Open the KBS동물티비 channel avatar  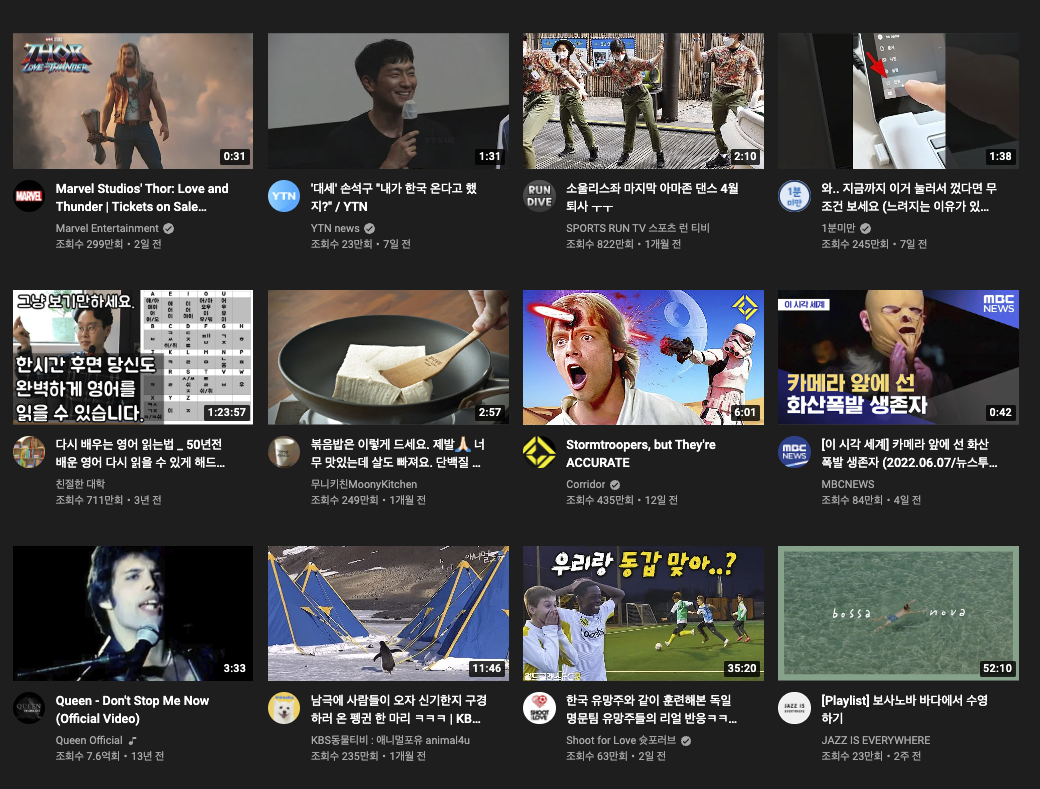tap(284, 708)
